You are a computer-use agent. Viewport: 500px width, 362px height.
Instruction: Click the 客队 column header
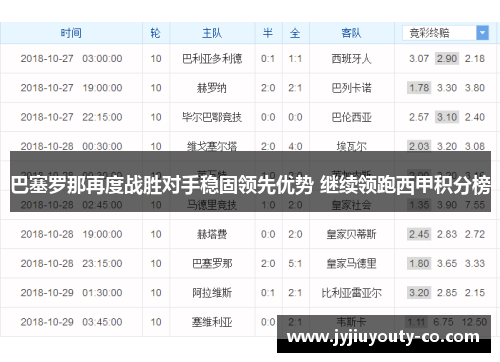tap(351, 33)
